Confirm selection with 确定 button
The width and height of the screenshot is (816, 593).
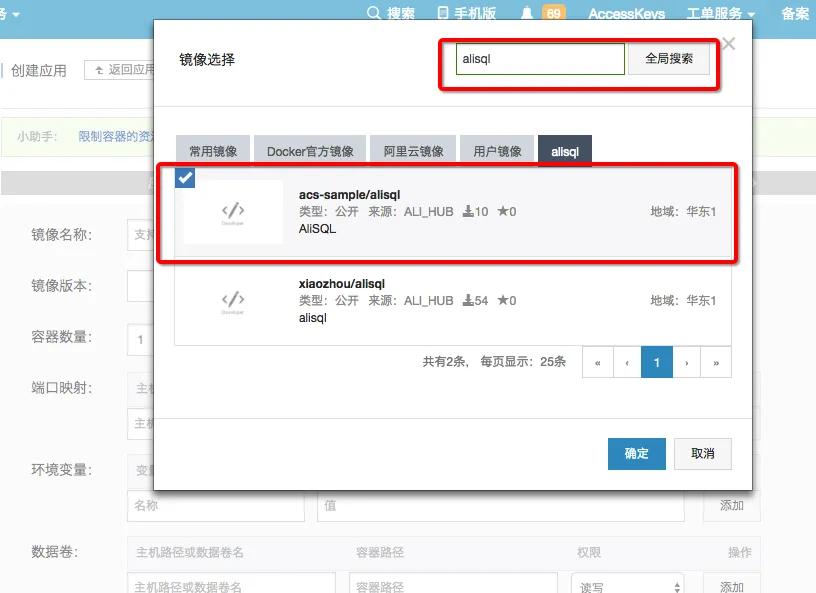tap(636, 453)
